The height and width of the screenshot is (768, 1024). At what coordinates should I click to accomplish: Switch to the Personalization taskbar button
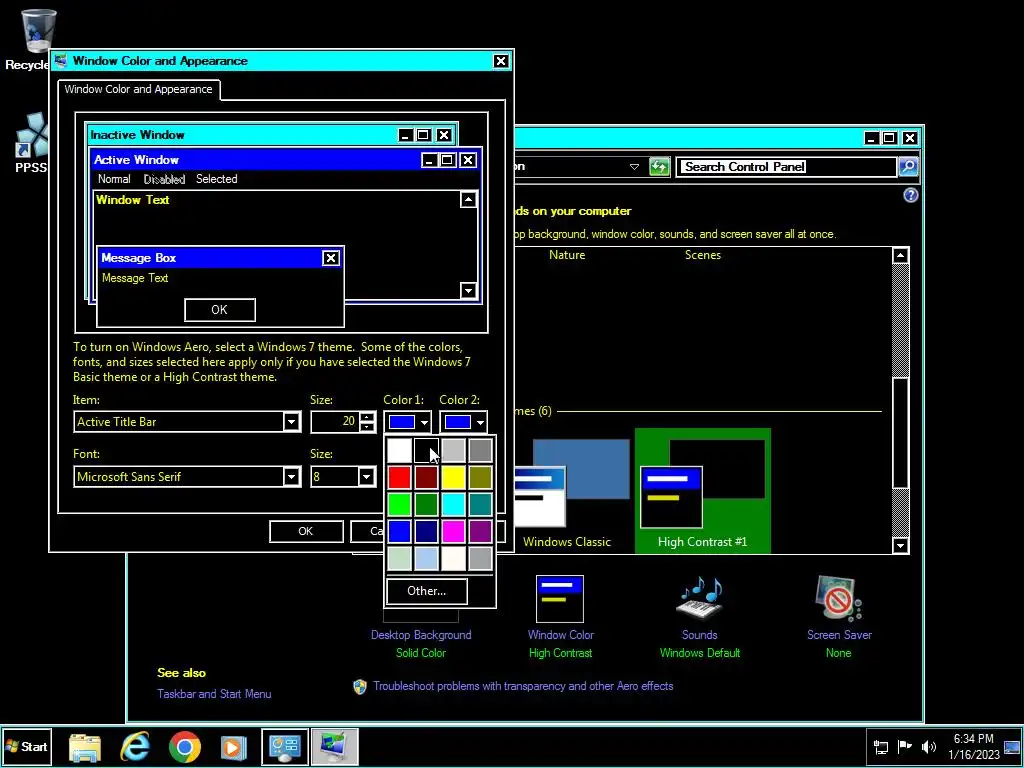tap(334, 747)
